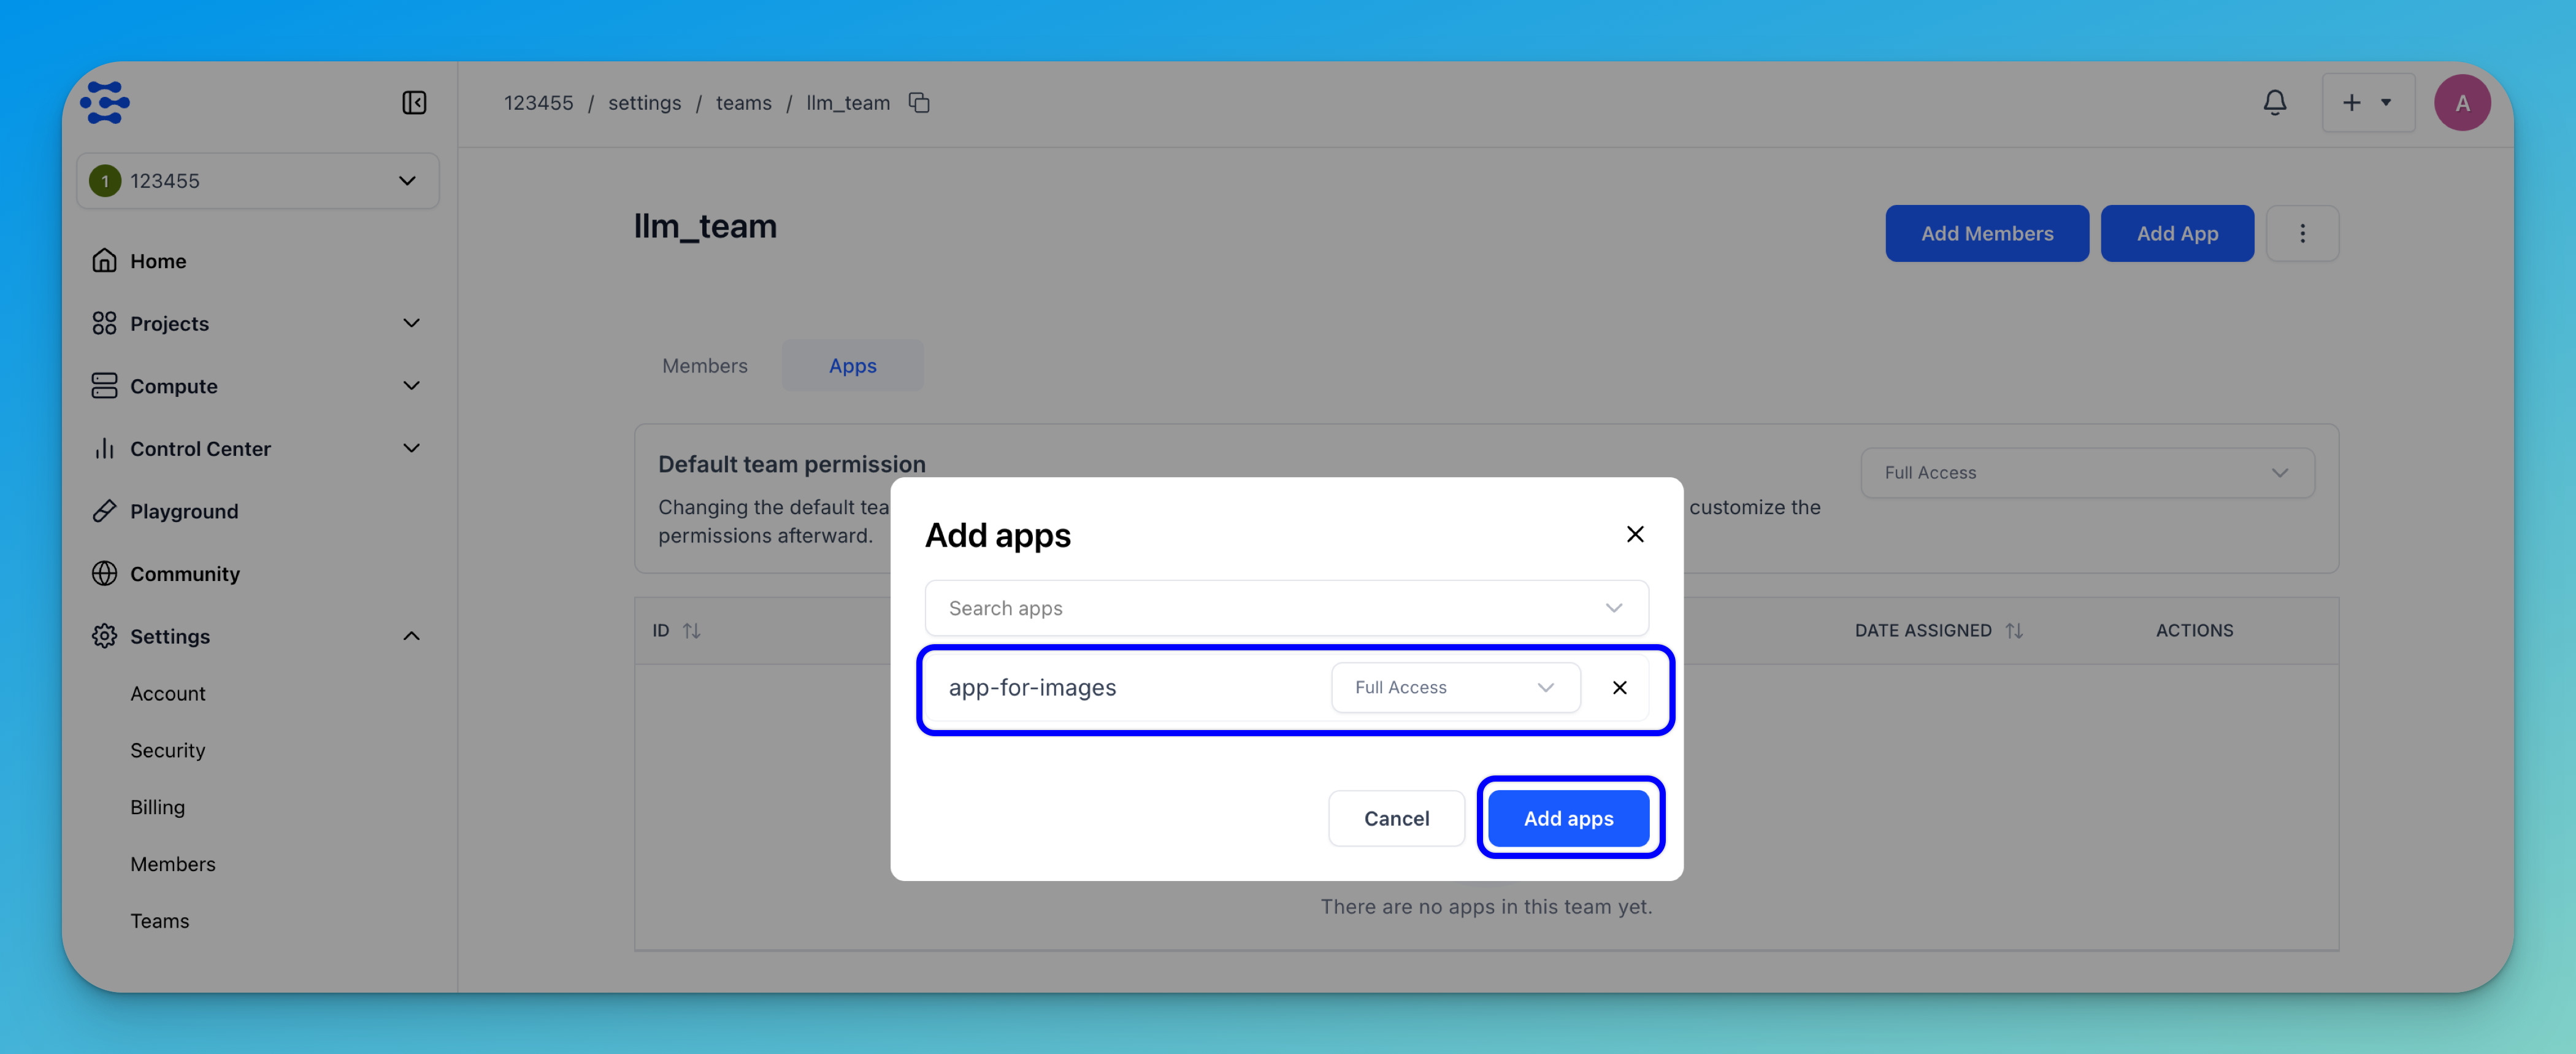Remove app-for-images from the list

[x=1619, y=688]
